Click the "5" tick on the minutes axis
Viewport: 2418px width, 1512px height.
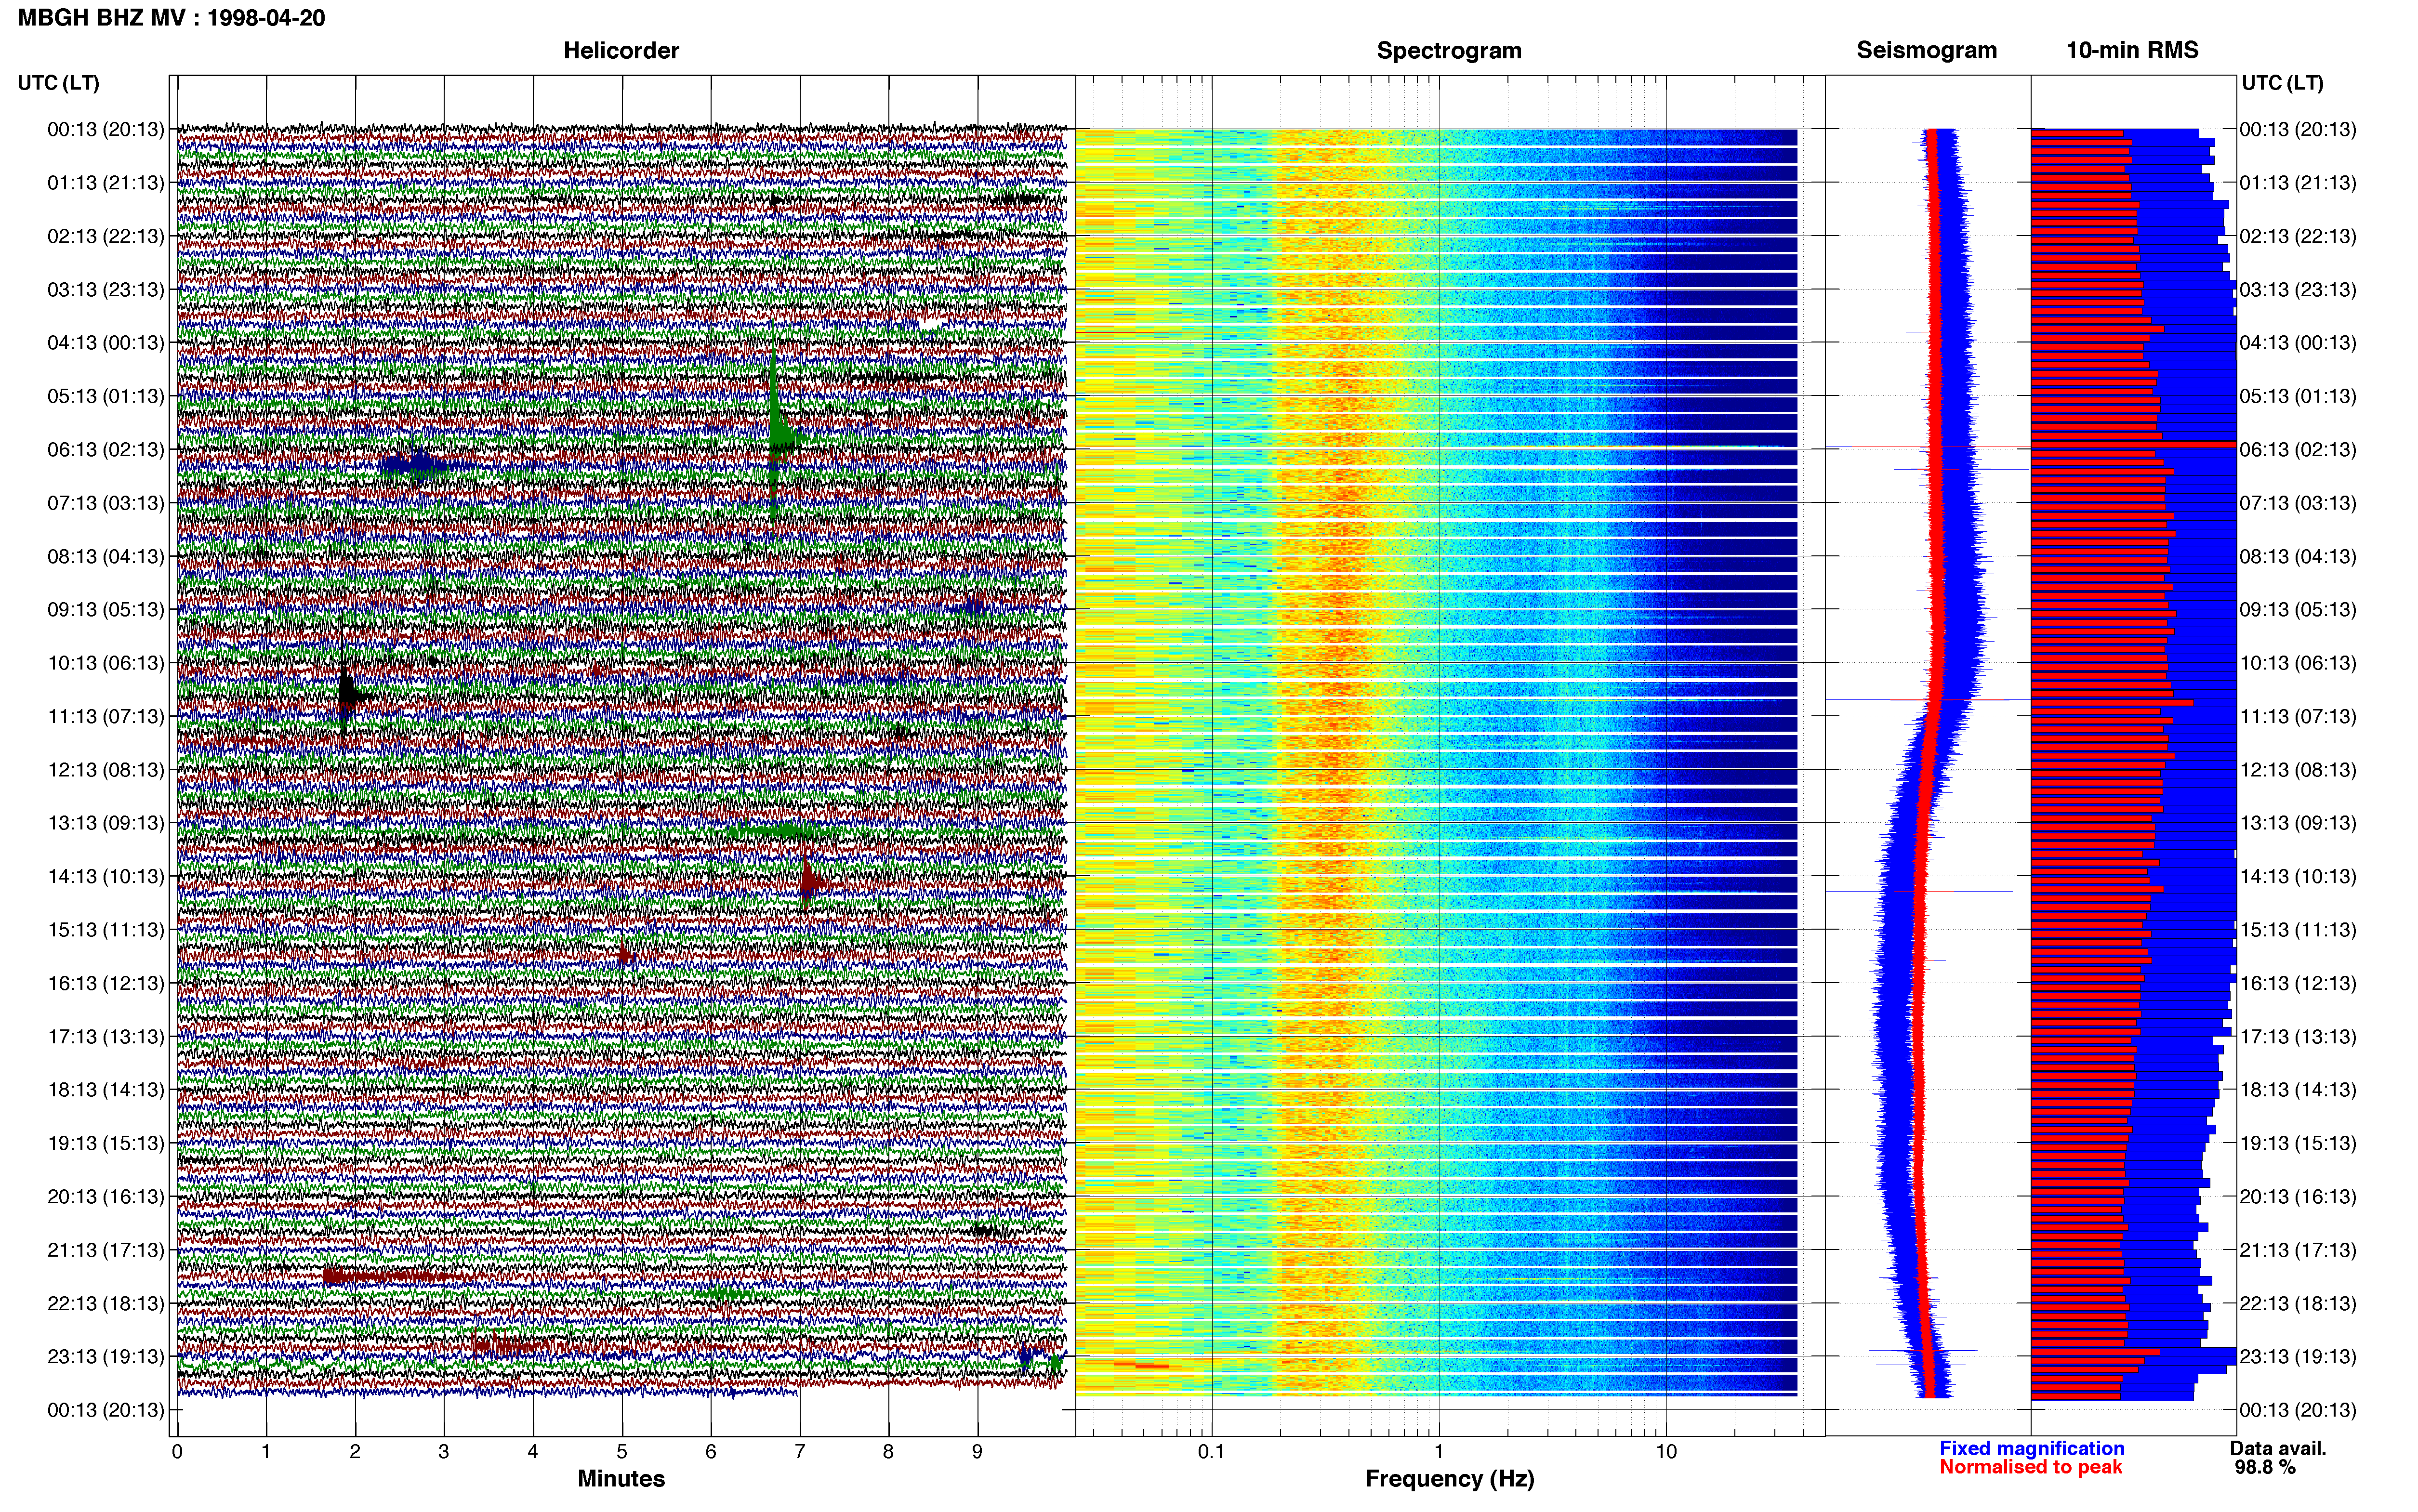pyautogui.click(x=622, y=1451)
